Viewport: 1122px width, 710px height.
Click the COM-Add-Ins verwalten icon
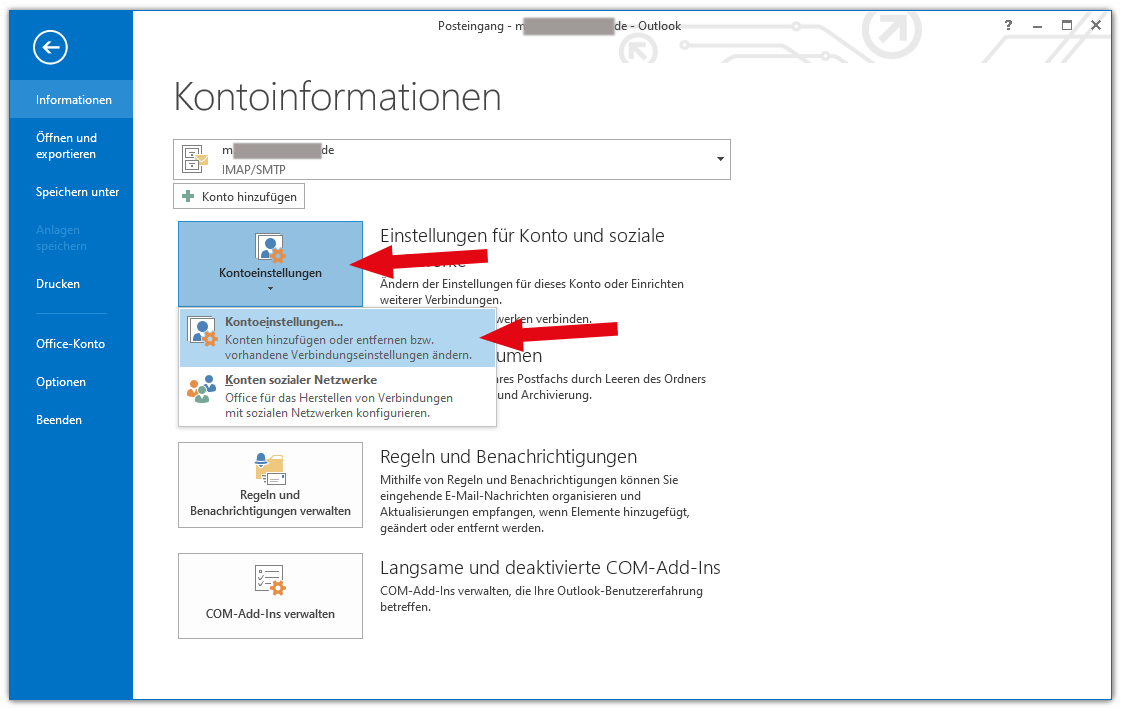270,580
